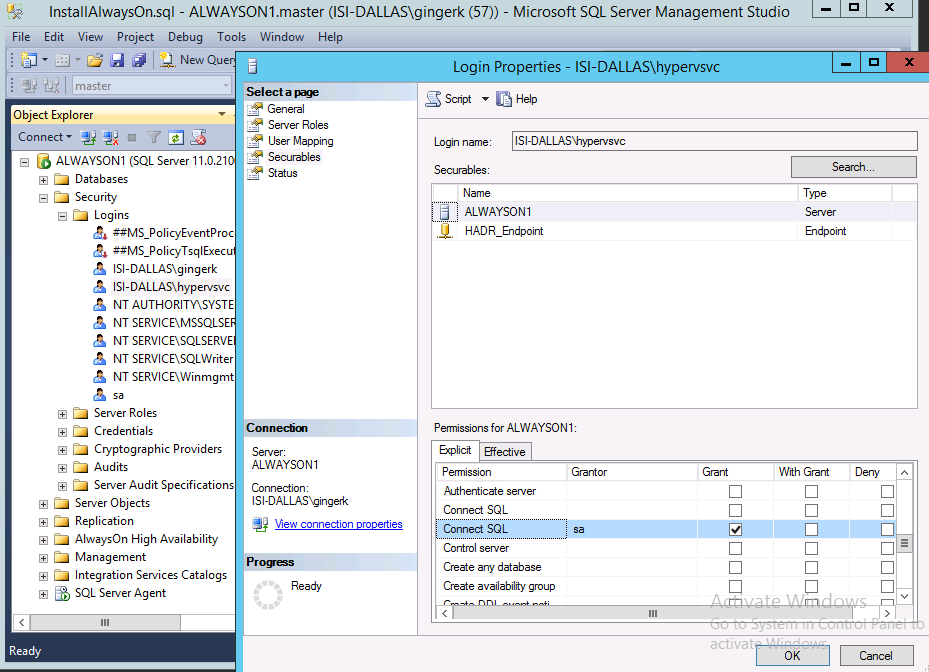The image size is (929, 672).
Task: Click the ALWAYSON1 server node icon
Action: click(43, 161)
